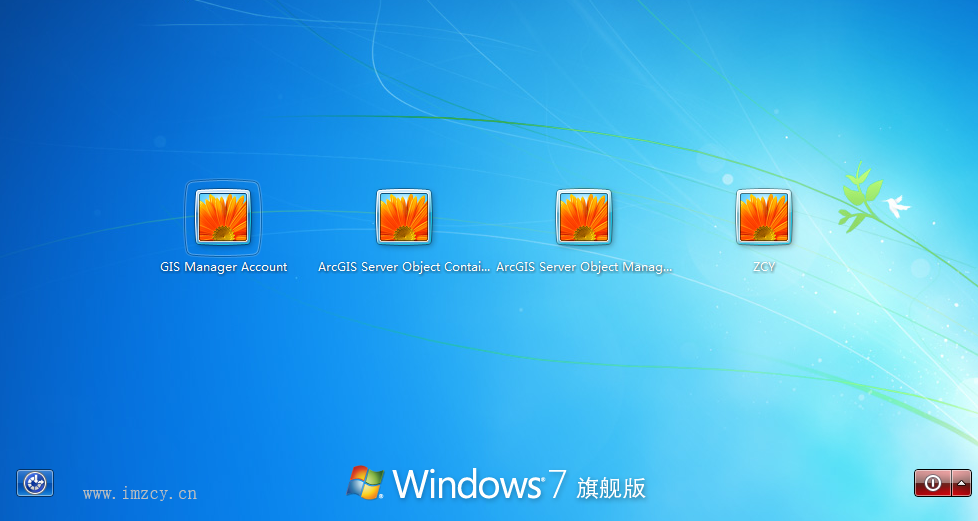The height and width of the screenshot is (521, 978).
Task: Click the white bird decoration
Action: point(897,206)
